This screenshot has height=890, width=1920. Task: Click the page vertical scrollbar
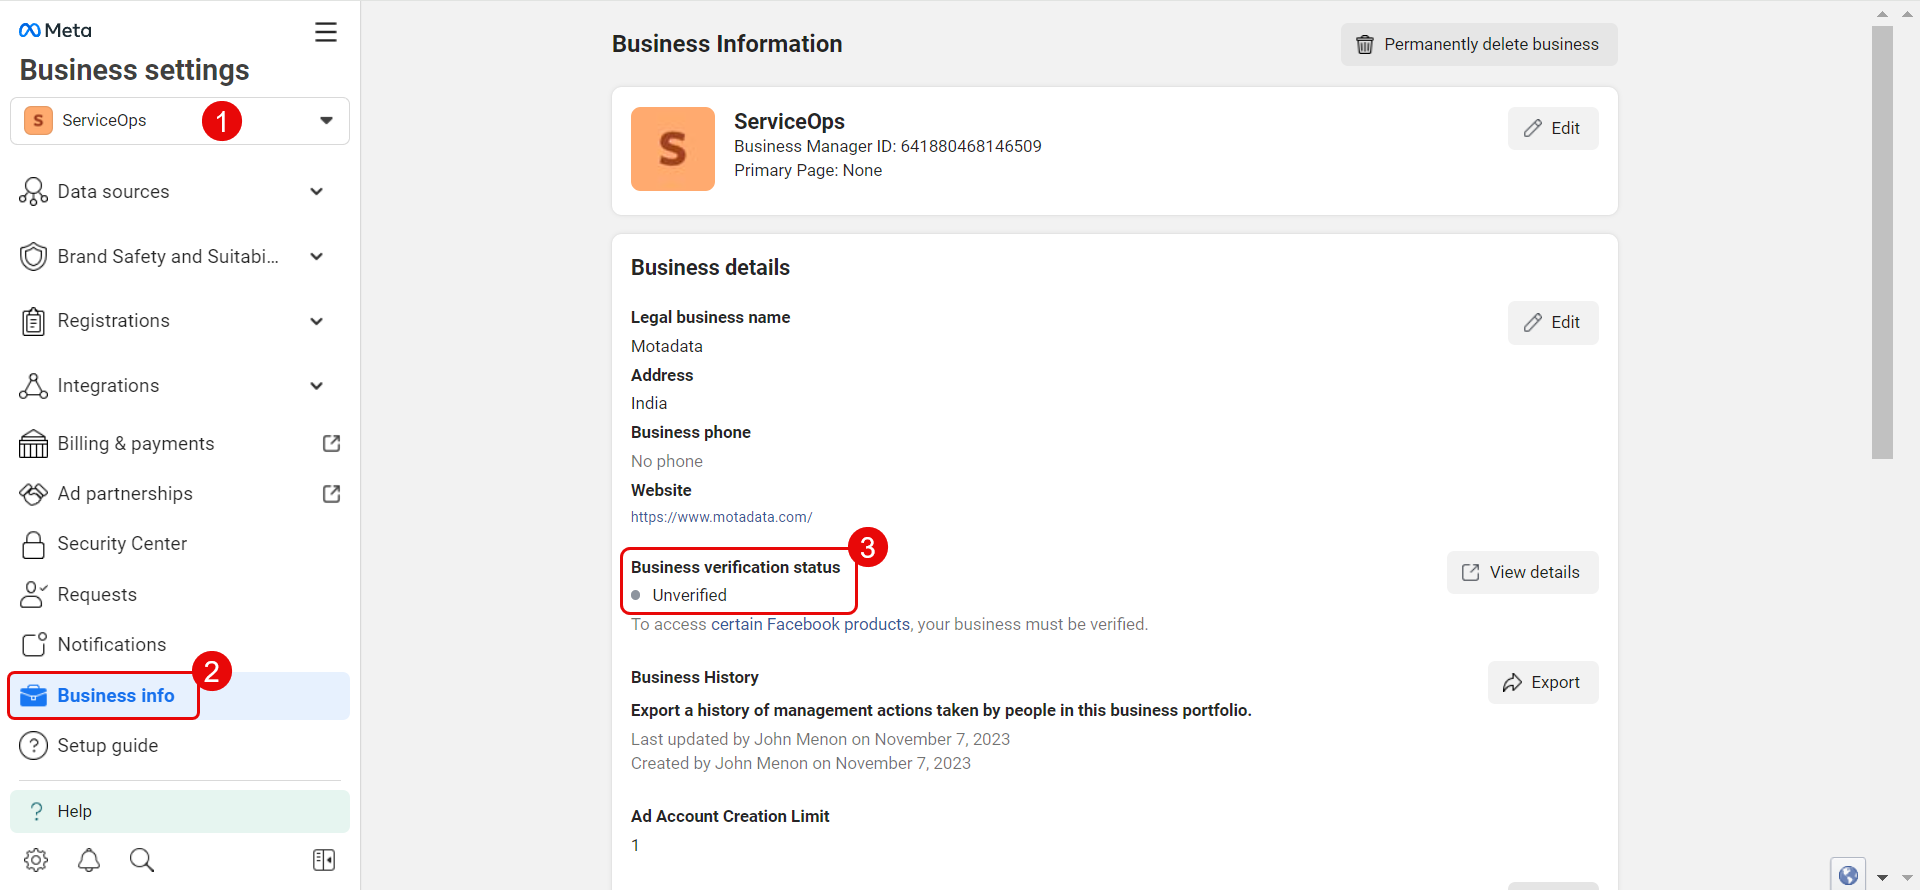pyautogui.click(x=1882, y=240)
